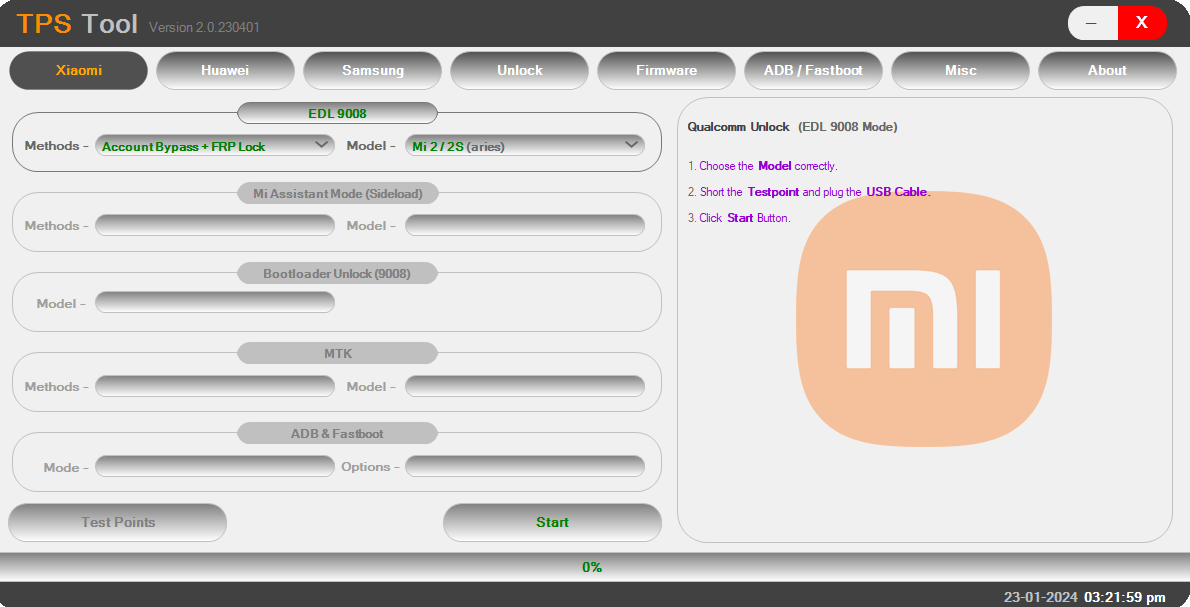Screen dimensions: 1190x607
Task: Close TPS Tool with red X
Action: [x=1142, y=22]
